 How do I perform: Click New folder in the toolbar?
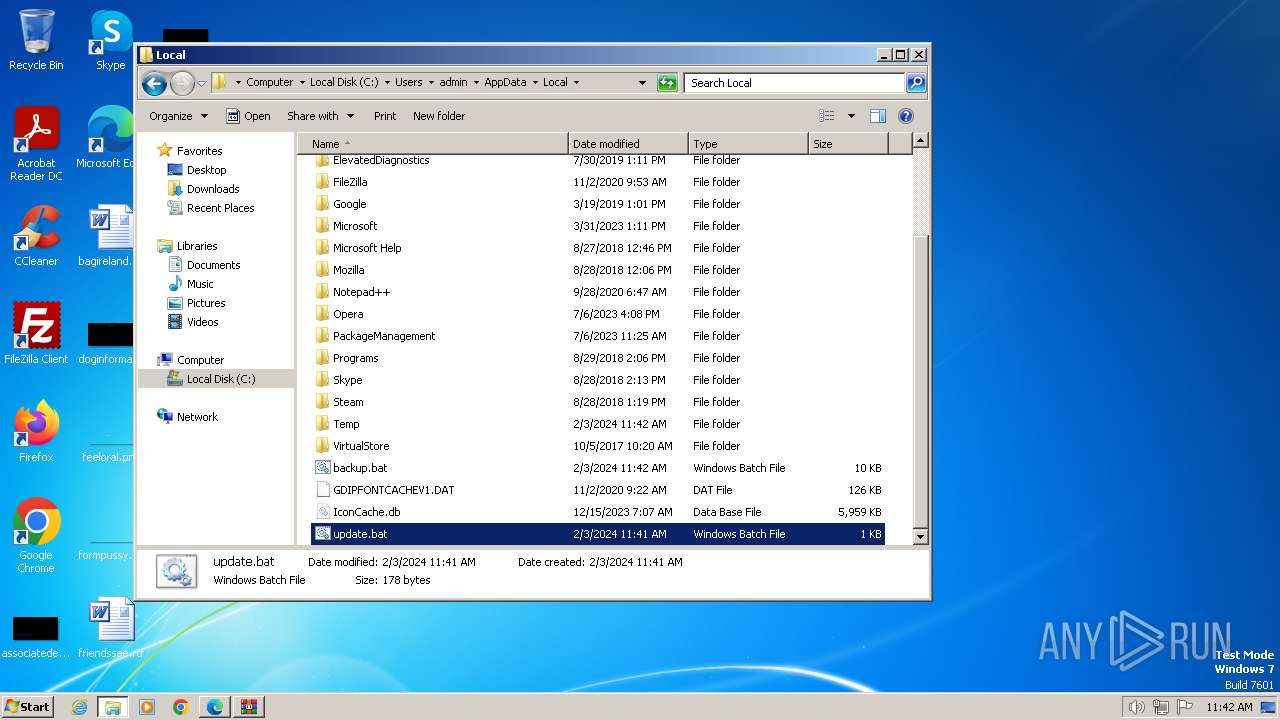click(439, 116)
